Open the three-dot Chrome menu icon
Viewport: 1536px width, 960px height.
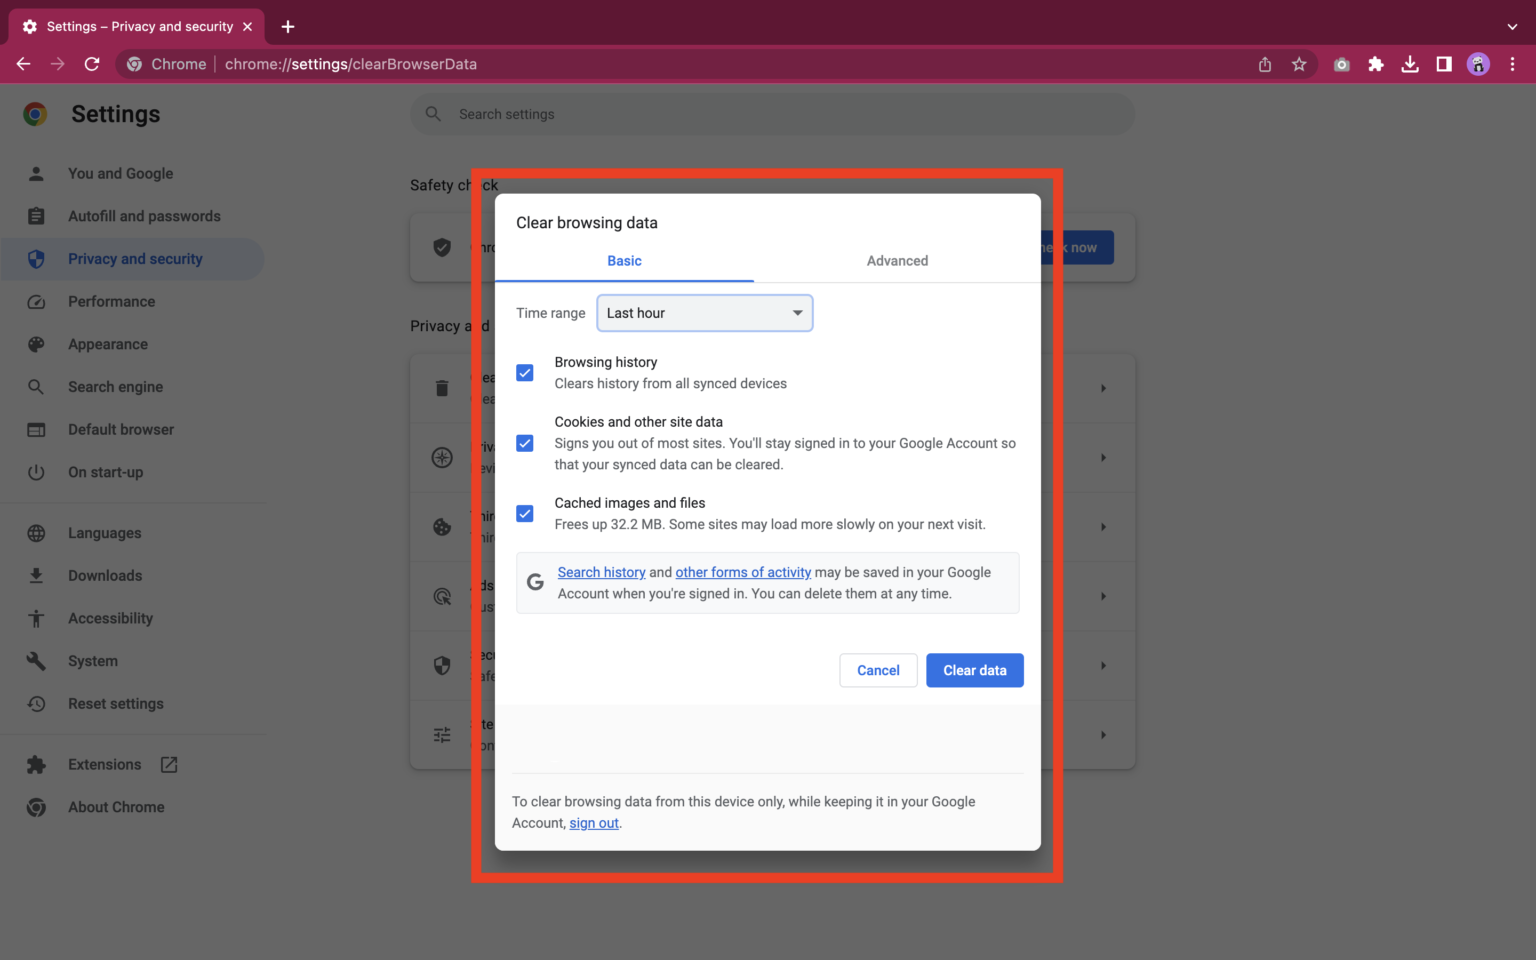1513,63
